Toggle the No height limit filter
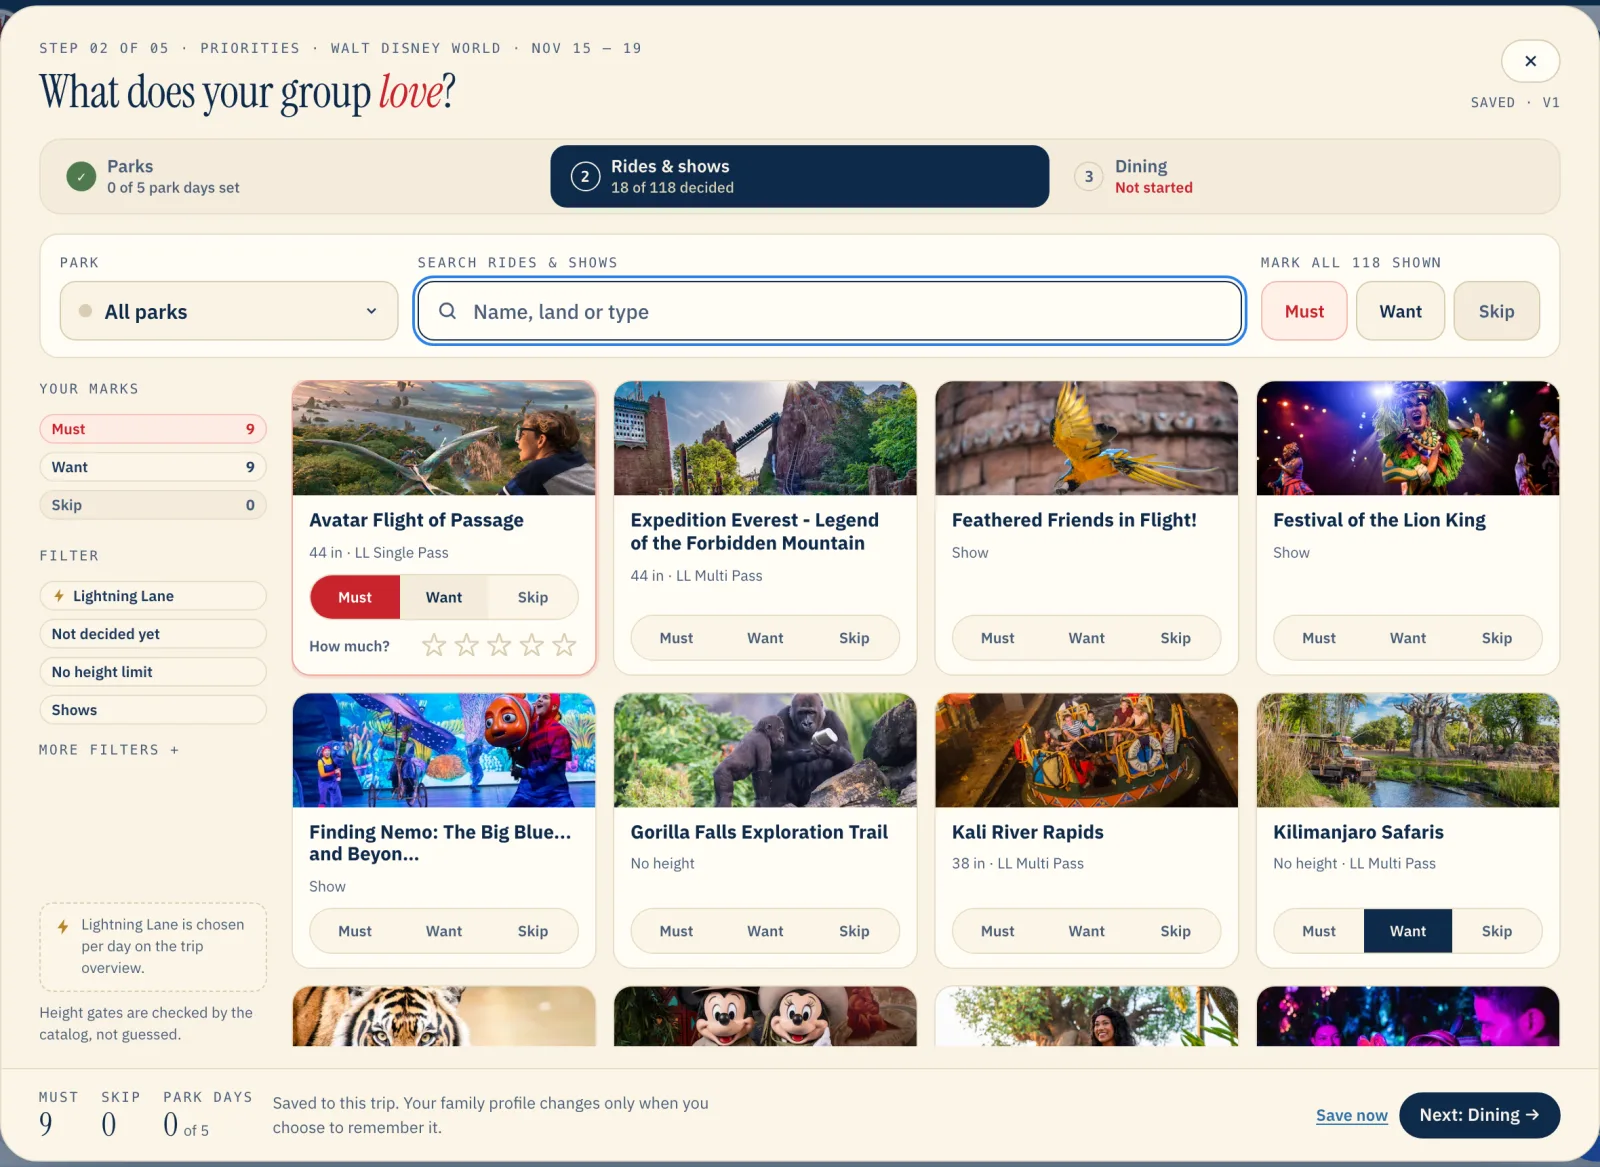This screenshot has width=1600, height=1167. 153,672
